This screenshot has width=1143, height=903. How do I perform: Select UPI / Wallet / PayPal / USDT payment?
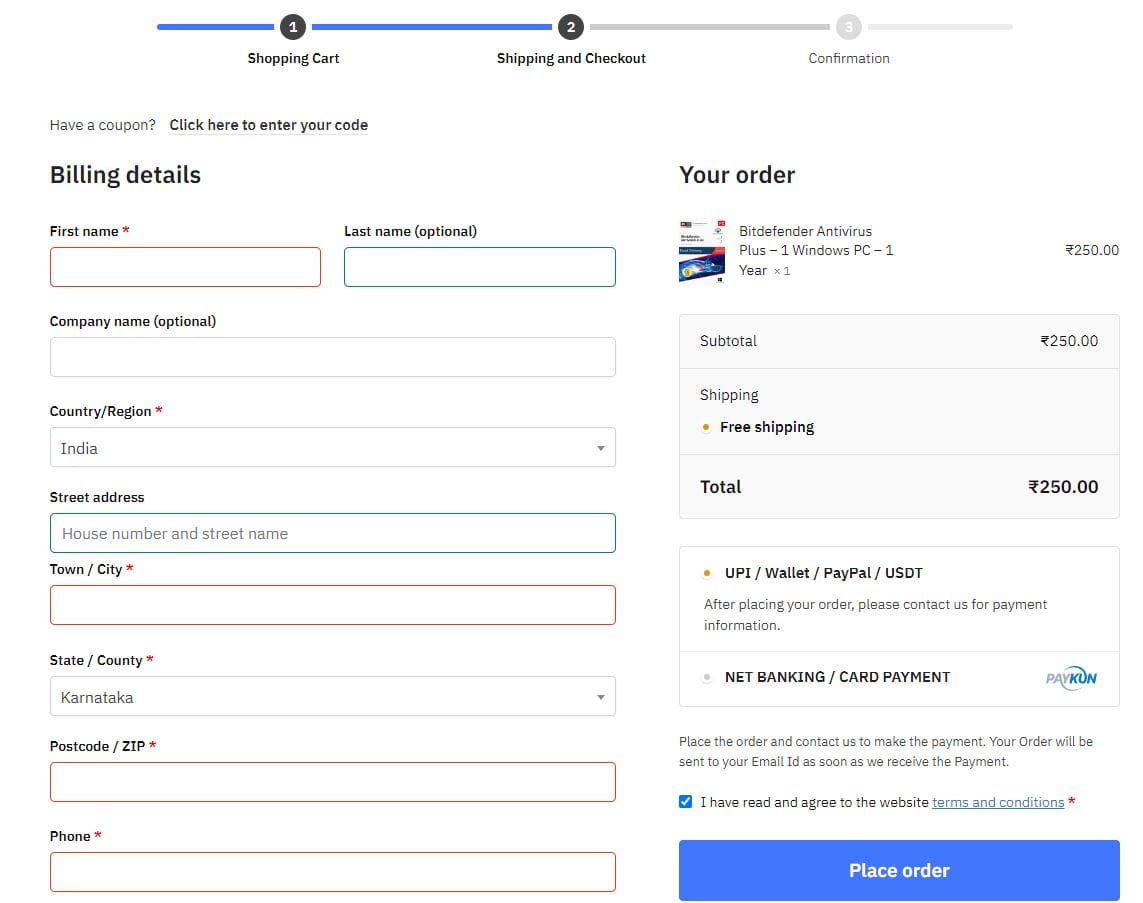pos(707,574)
